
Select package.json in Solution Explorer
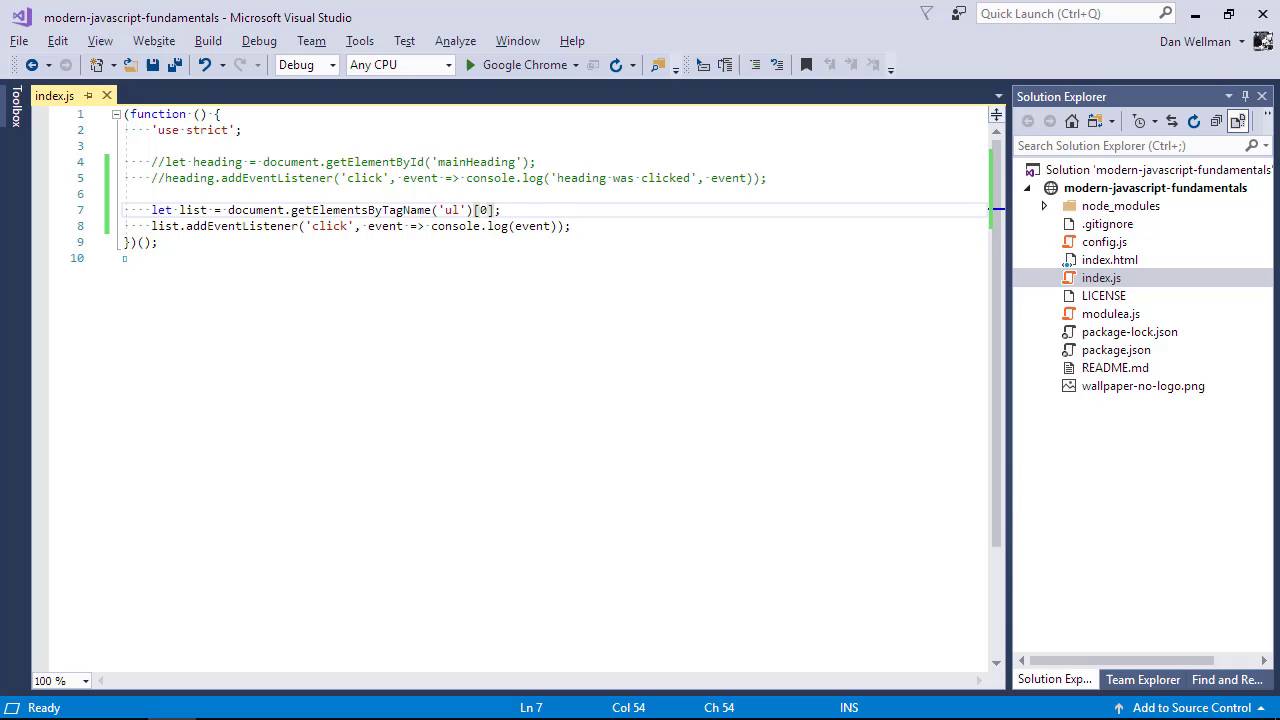(1116, 350)
